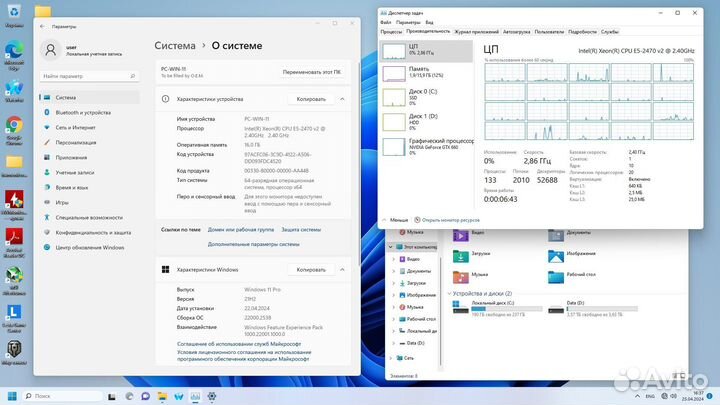Switch to the Подробности tab in Task Manager
This screenshot has width=720, height=405.
coord(582,32)
